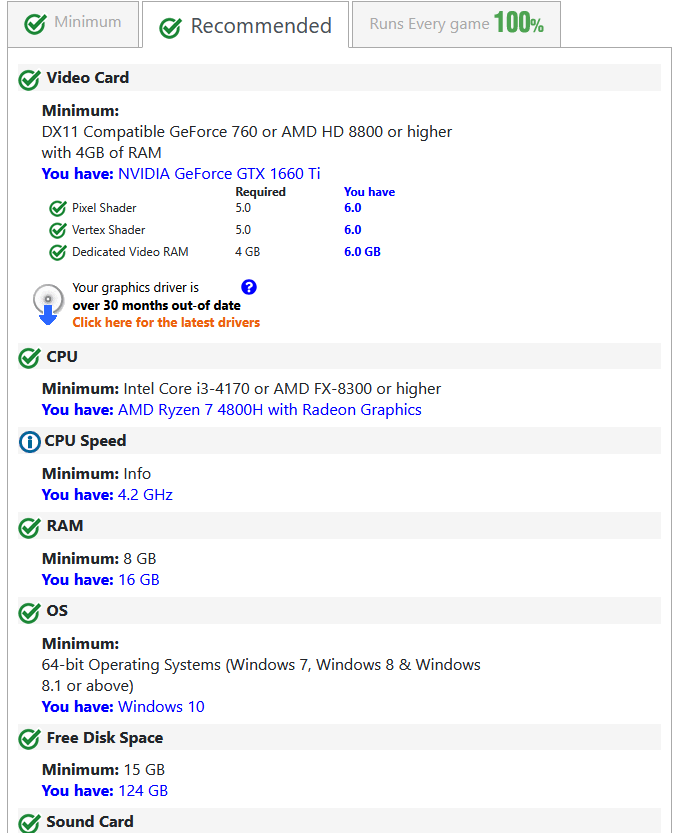Click the Dedicated Video RAM label
The image size is (679, 833).
point(130,251)
